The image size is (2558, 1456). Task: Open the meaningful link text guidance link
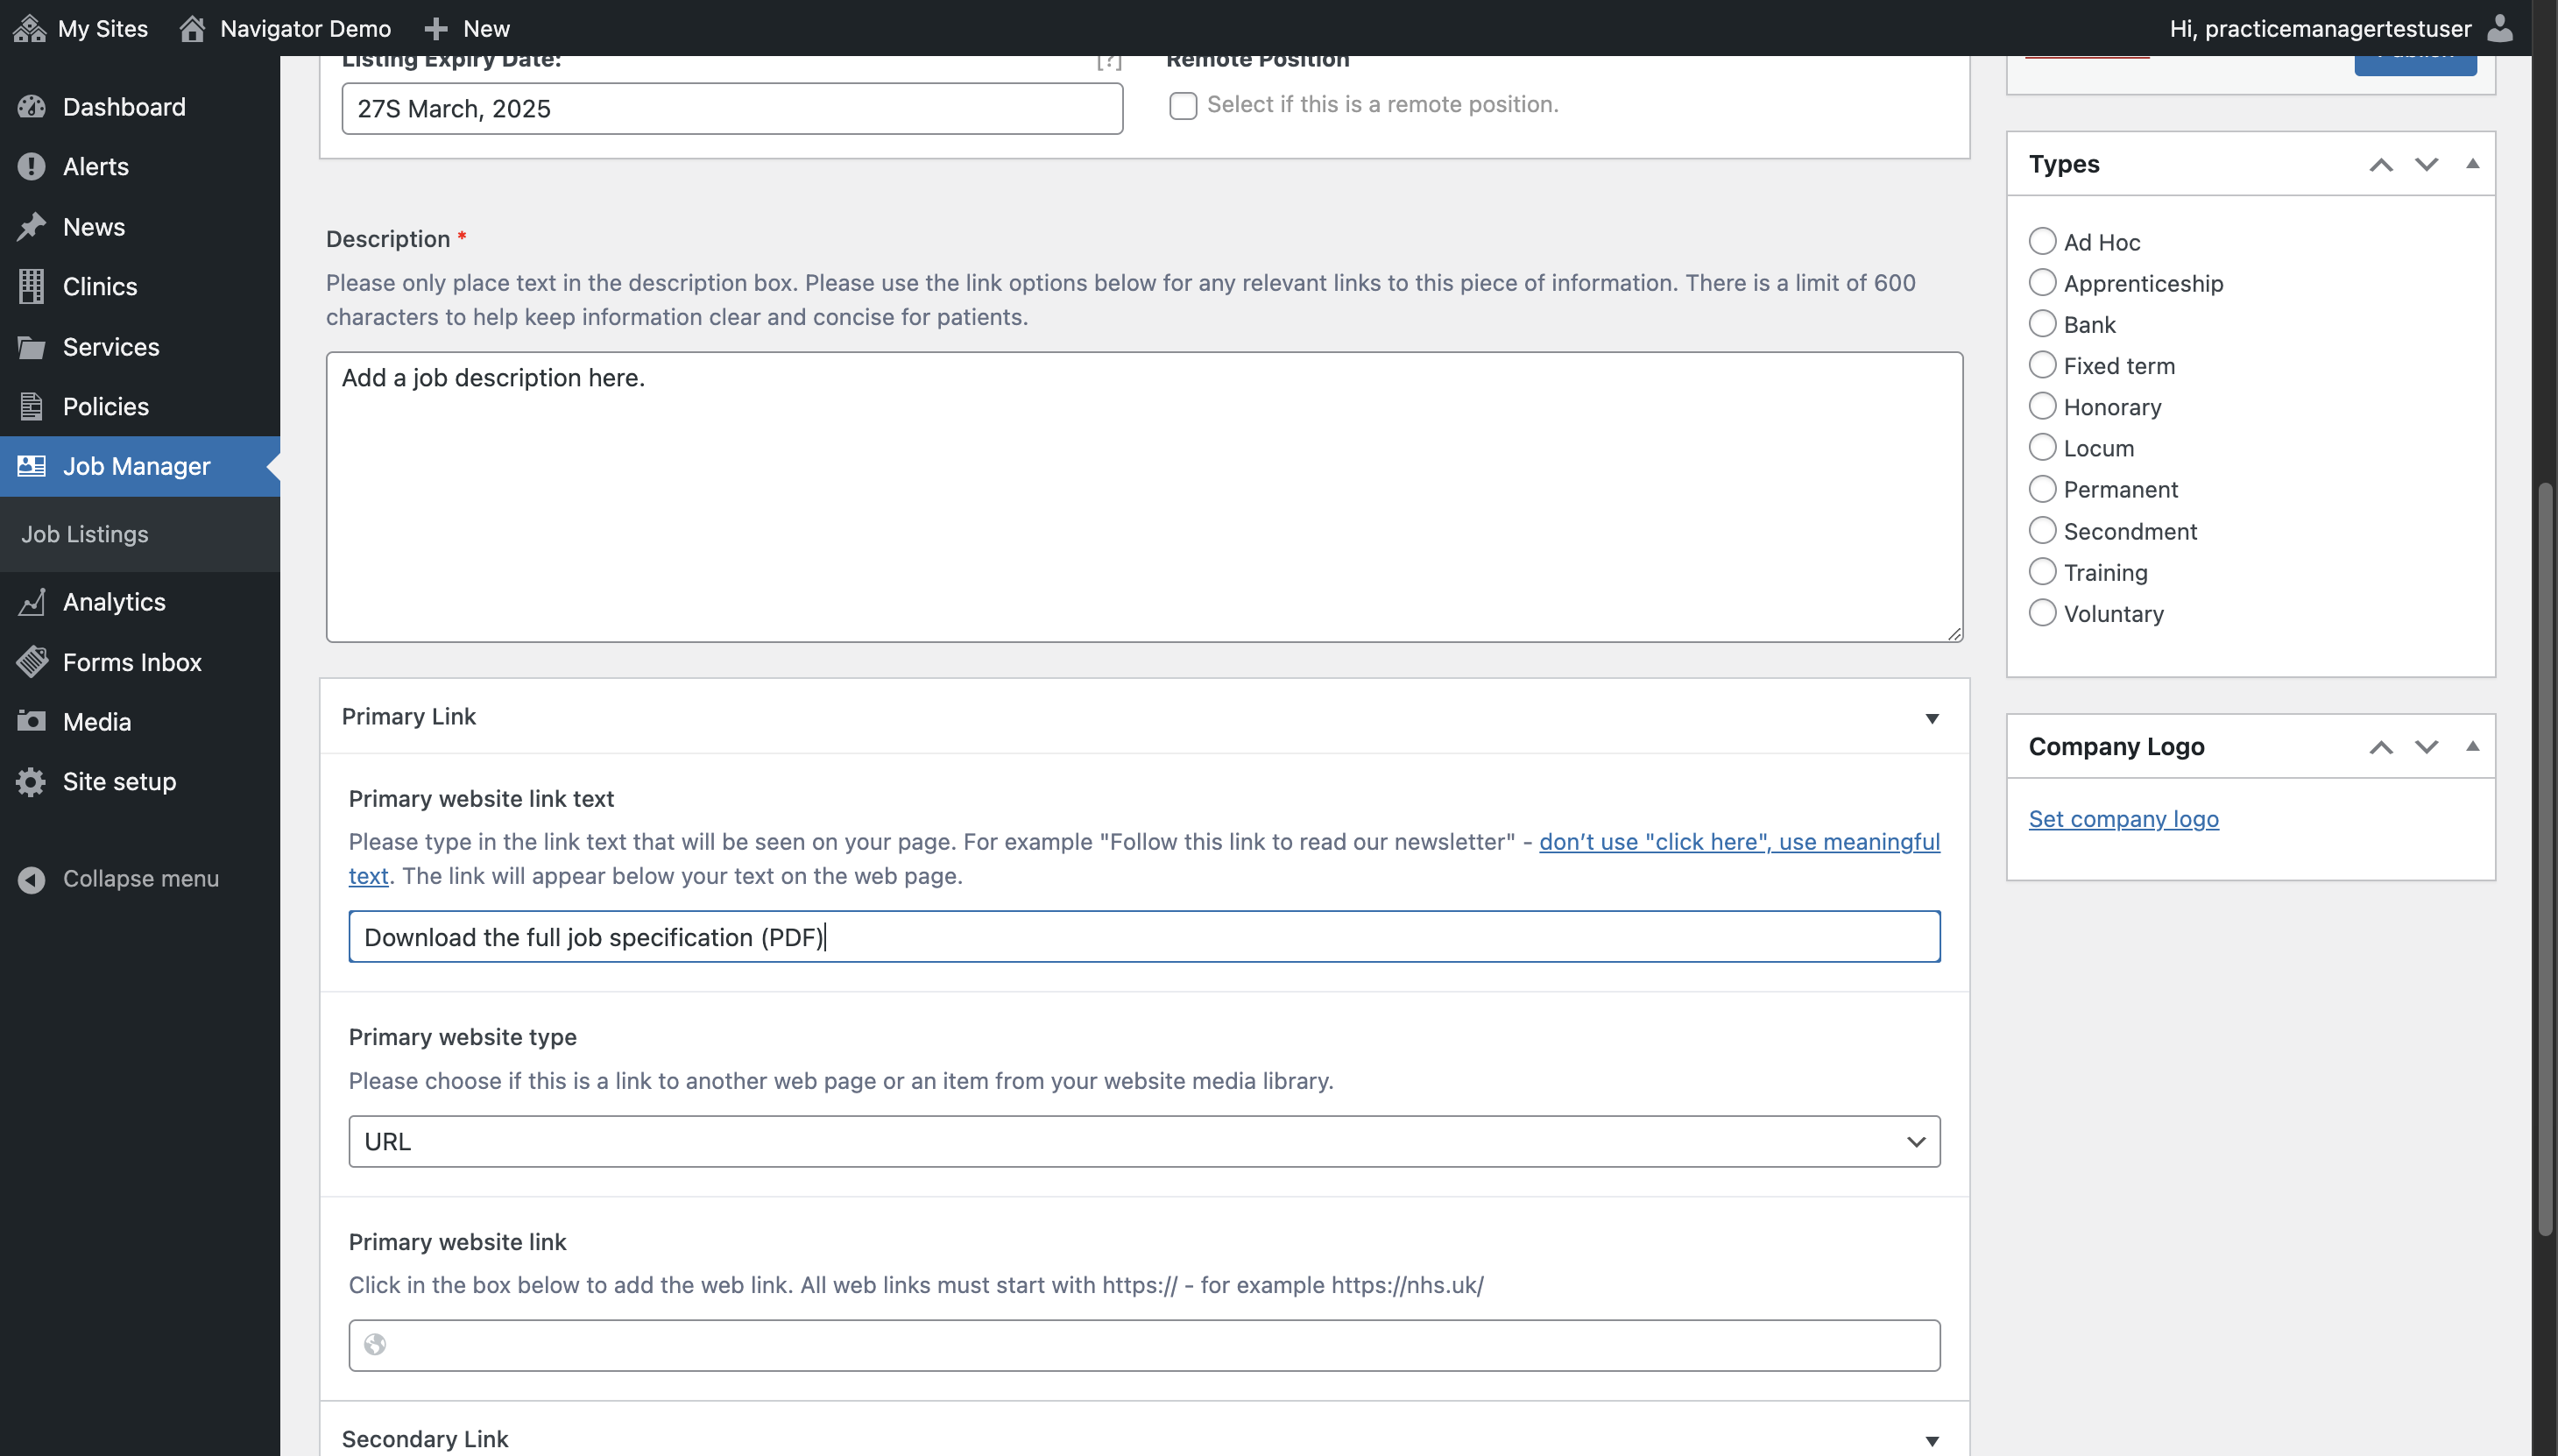[1739, 842]
